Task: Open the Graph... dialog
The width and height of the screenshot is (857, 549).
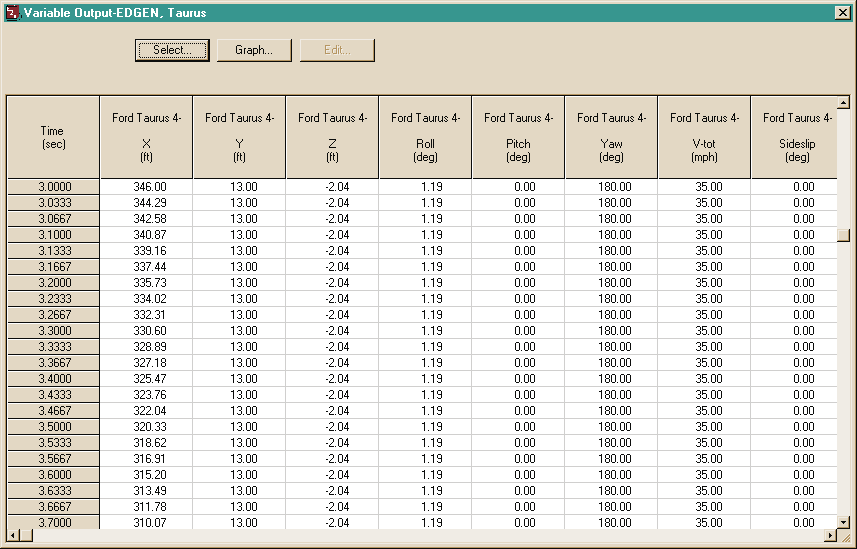Action: (x=254, y=50)
